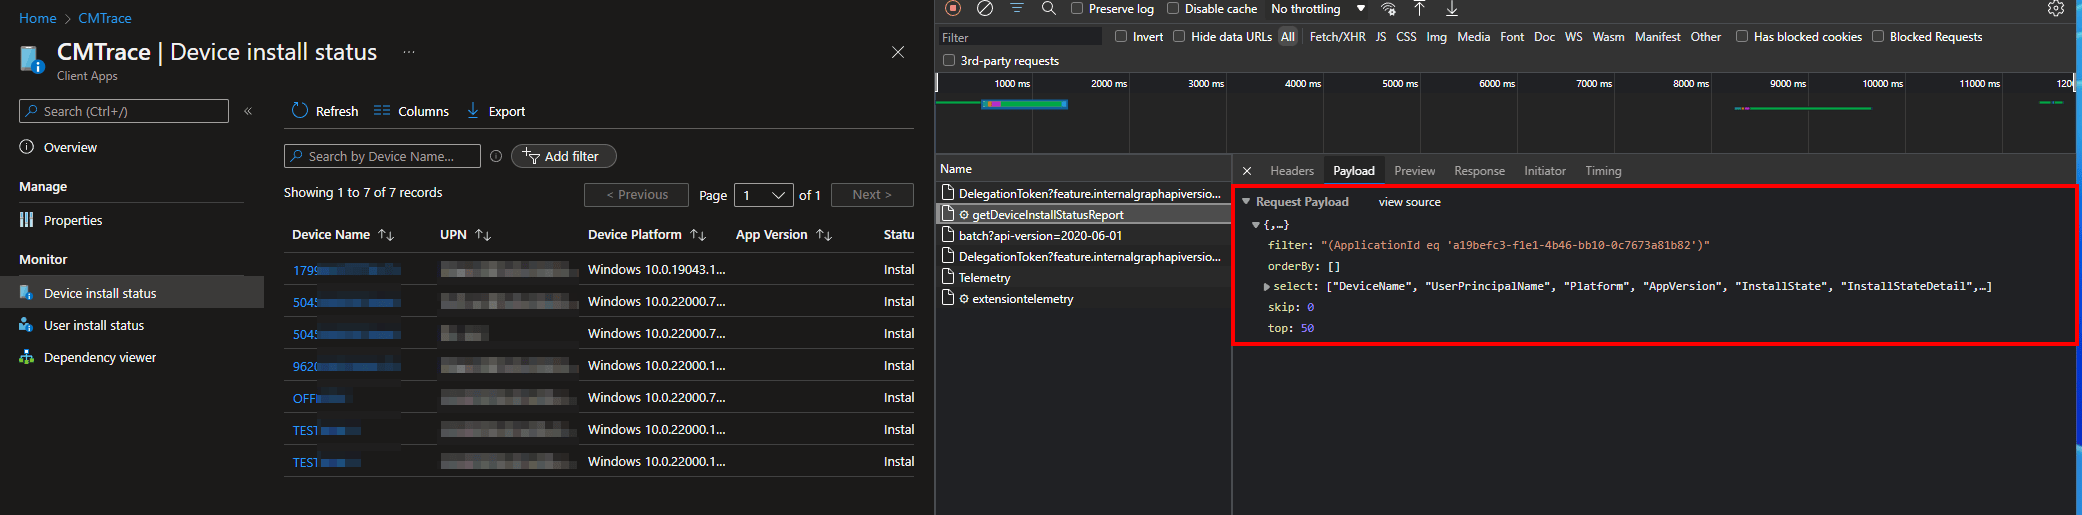The height and width of the screenshot is (515, 2082).
Task: Toggle the network filter funnel icon
Action: pyautogui.click(x=1017, y=8)
